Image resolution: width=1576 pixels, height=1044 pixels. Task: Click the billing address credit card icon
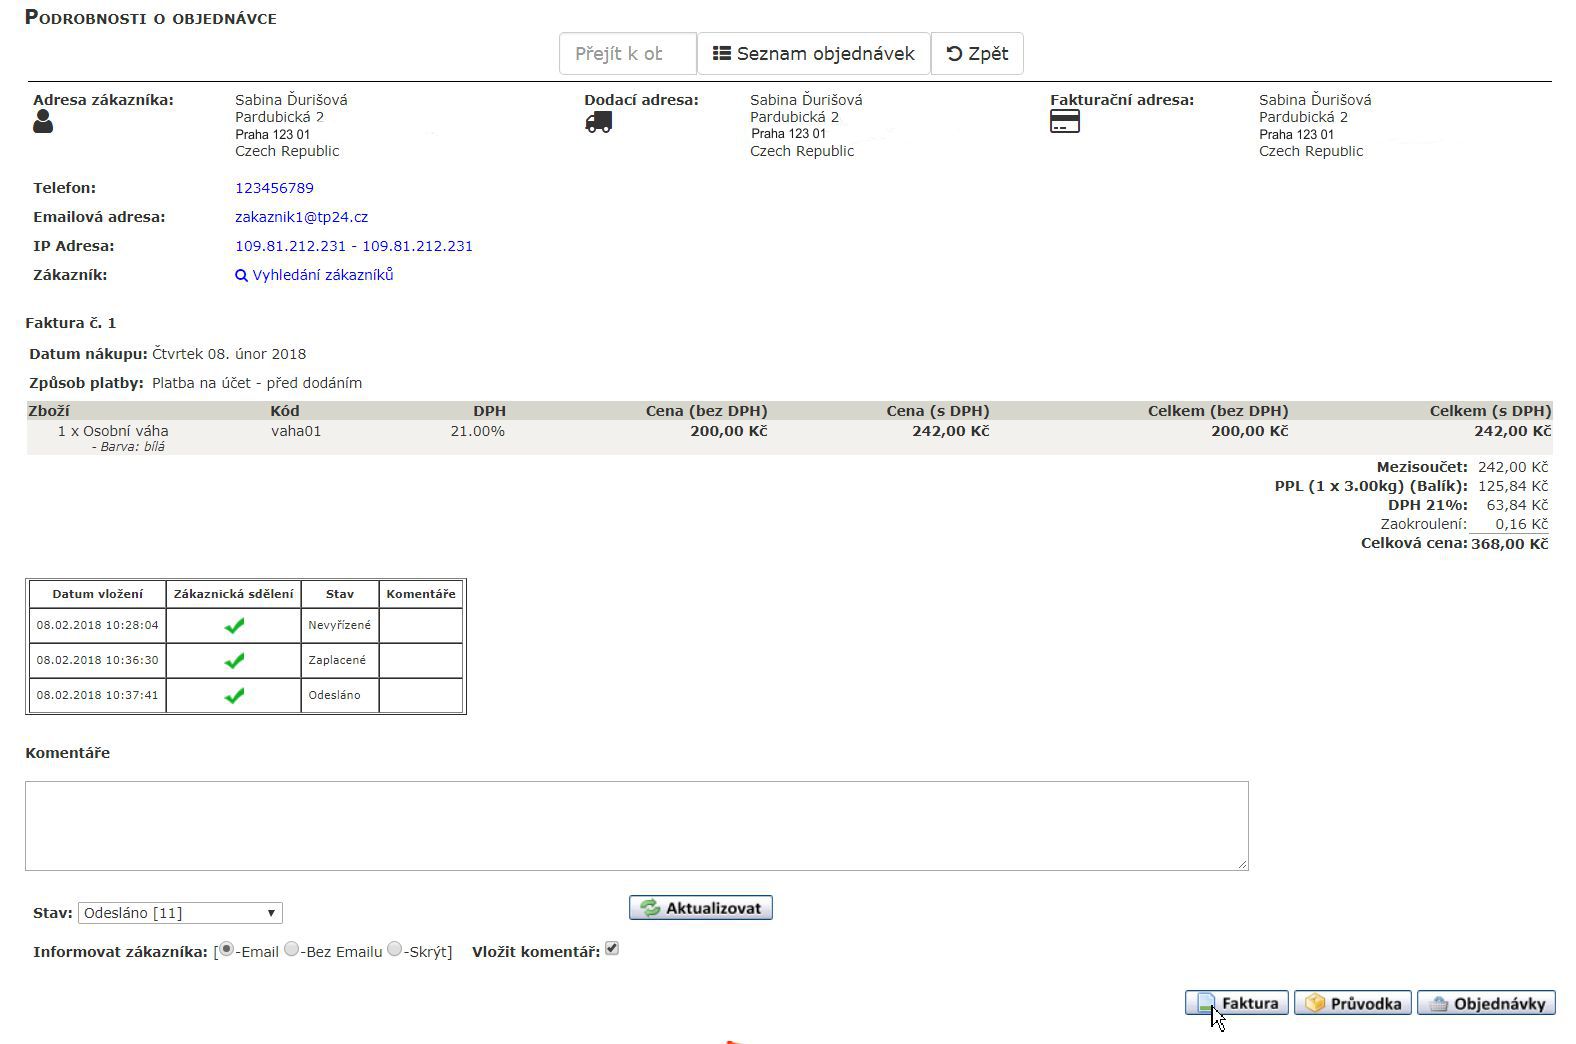point(1064,122)
